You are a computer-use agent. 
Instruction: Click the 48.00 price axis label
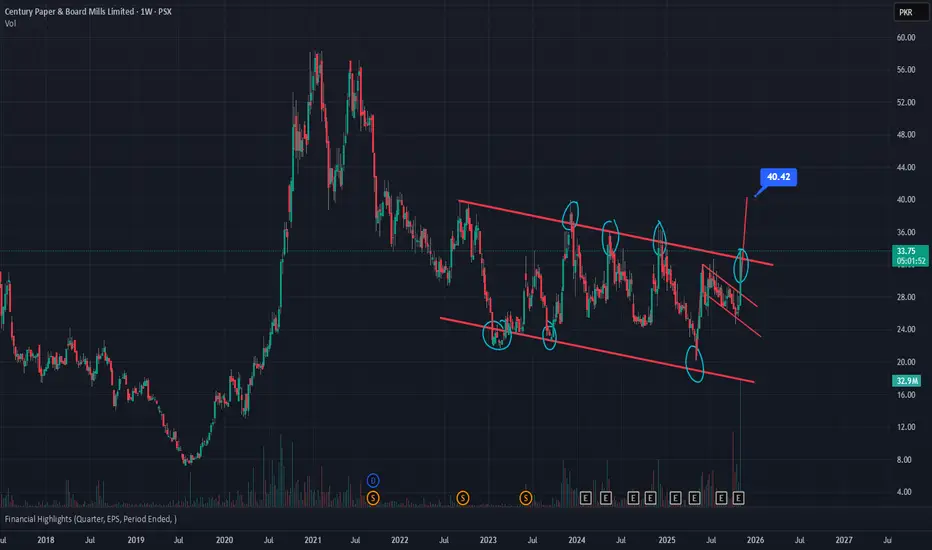[906, 134]
